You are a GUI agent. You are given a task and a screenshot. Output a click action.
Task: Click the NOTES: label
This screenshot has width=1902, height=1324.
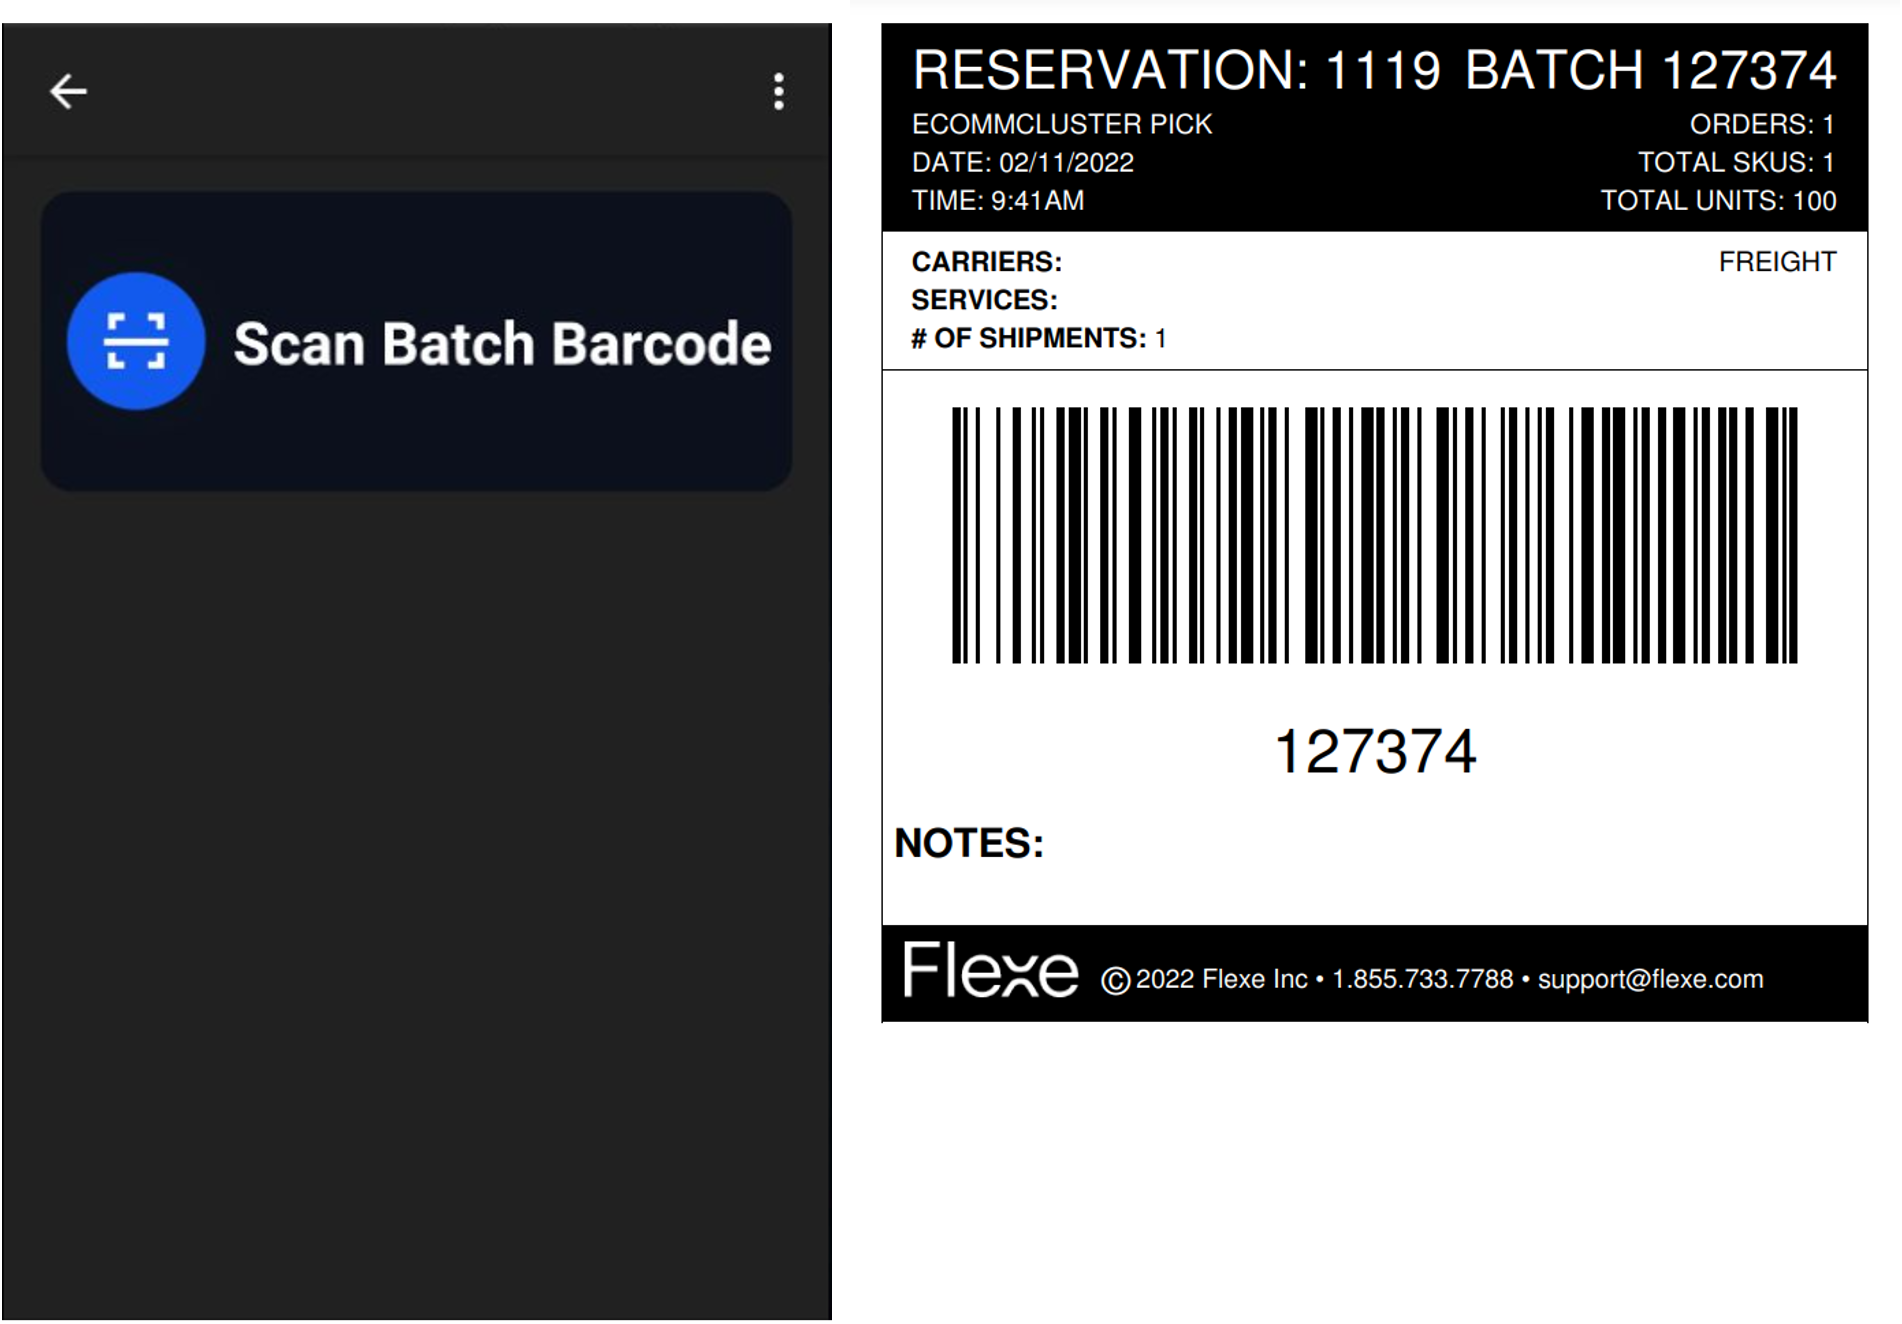968,843
